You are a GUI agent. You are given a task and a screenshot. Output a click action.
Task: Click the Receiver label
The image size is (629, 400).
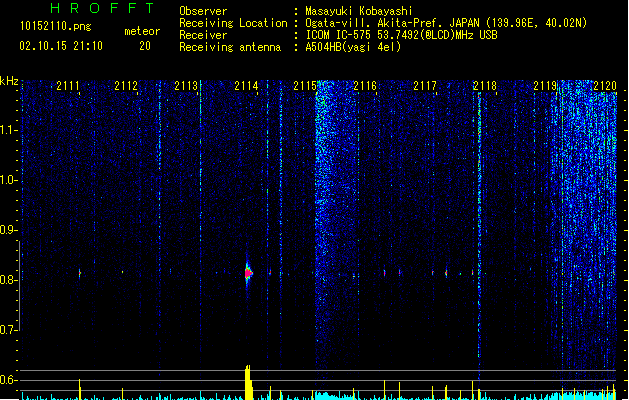coord(203,35)
